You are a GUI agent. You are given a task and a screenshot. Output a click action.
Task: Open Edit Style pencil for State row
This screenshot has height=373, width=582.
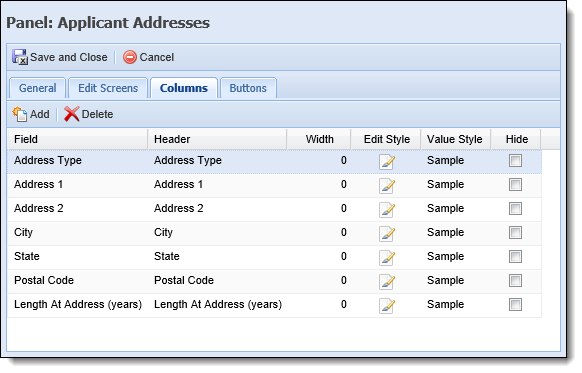387,258
